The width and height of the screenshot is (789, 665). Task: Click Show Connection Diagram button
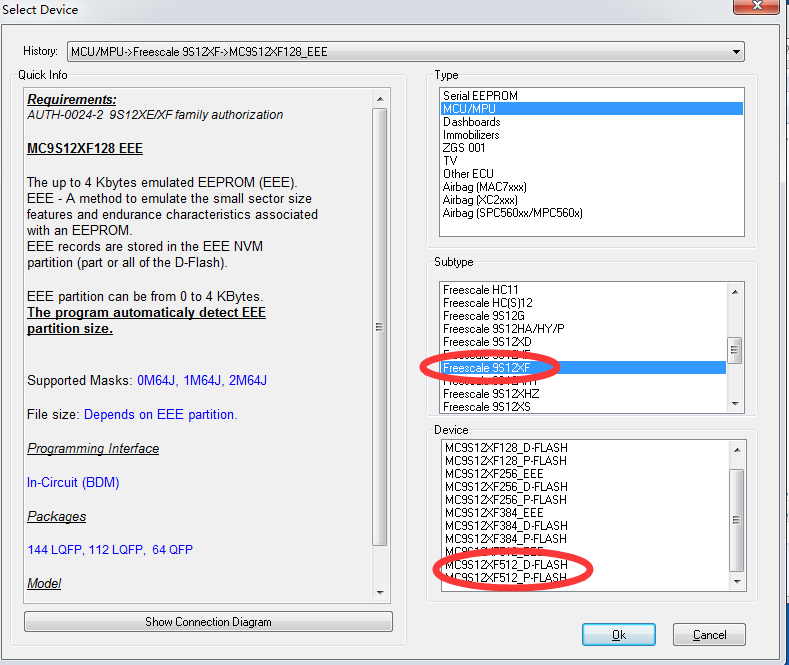pos(208,622)
